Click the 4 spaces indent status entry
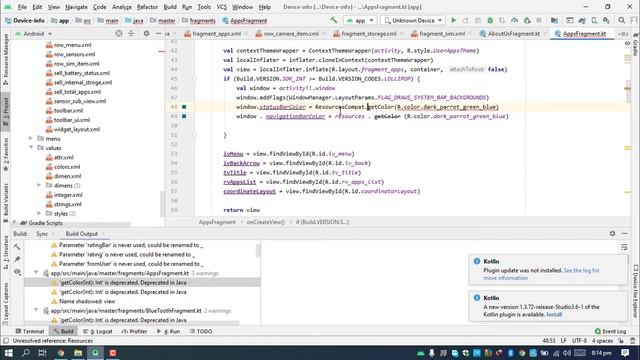Viewport: 640px width, 360px height. (x=602, y=340)
